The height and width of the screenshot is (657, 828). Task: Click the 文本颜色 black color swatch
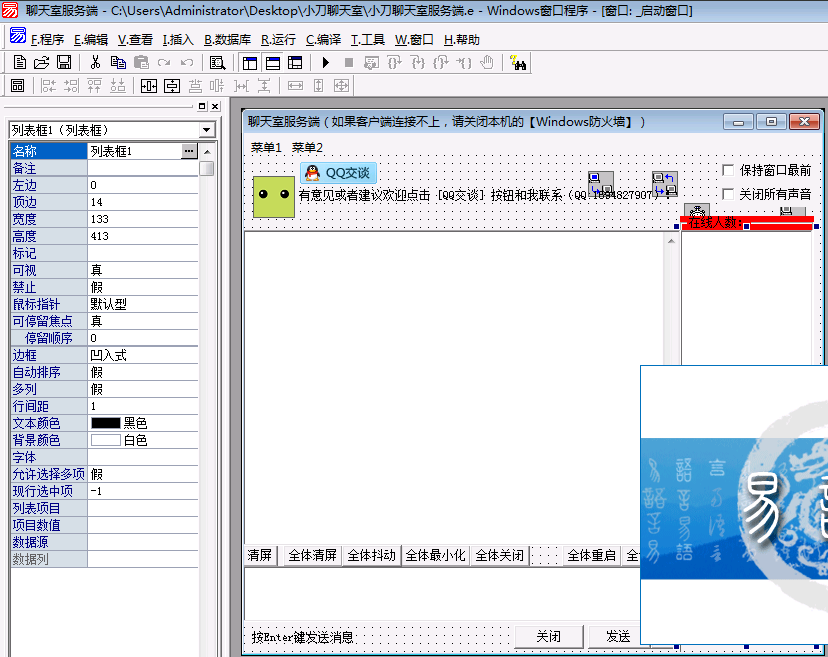(106, 423)
